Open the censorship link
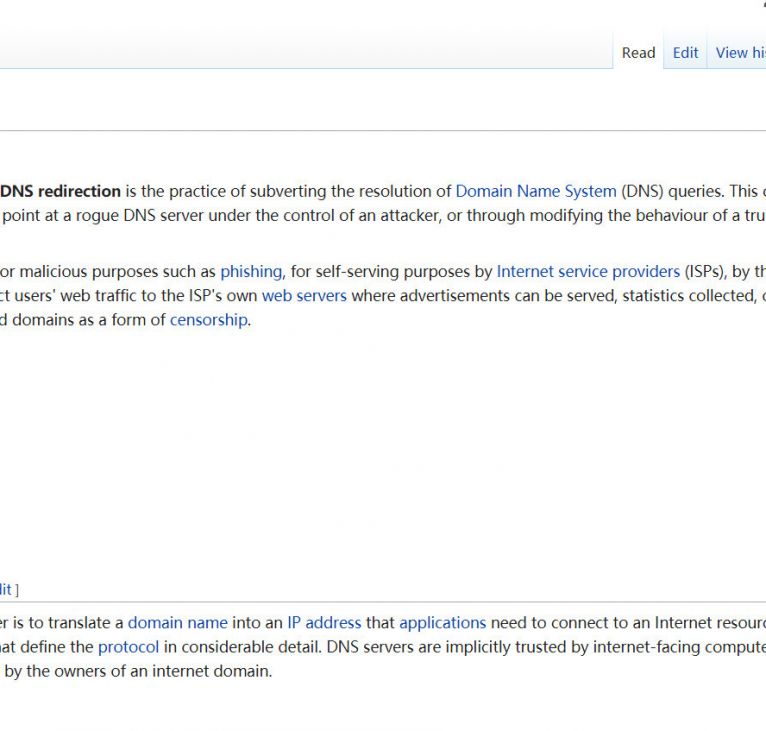Image resolution: width=766 pixels, height=731 pixels. coord(208,320)
